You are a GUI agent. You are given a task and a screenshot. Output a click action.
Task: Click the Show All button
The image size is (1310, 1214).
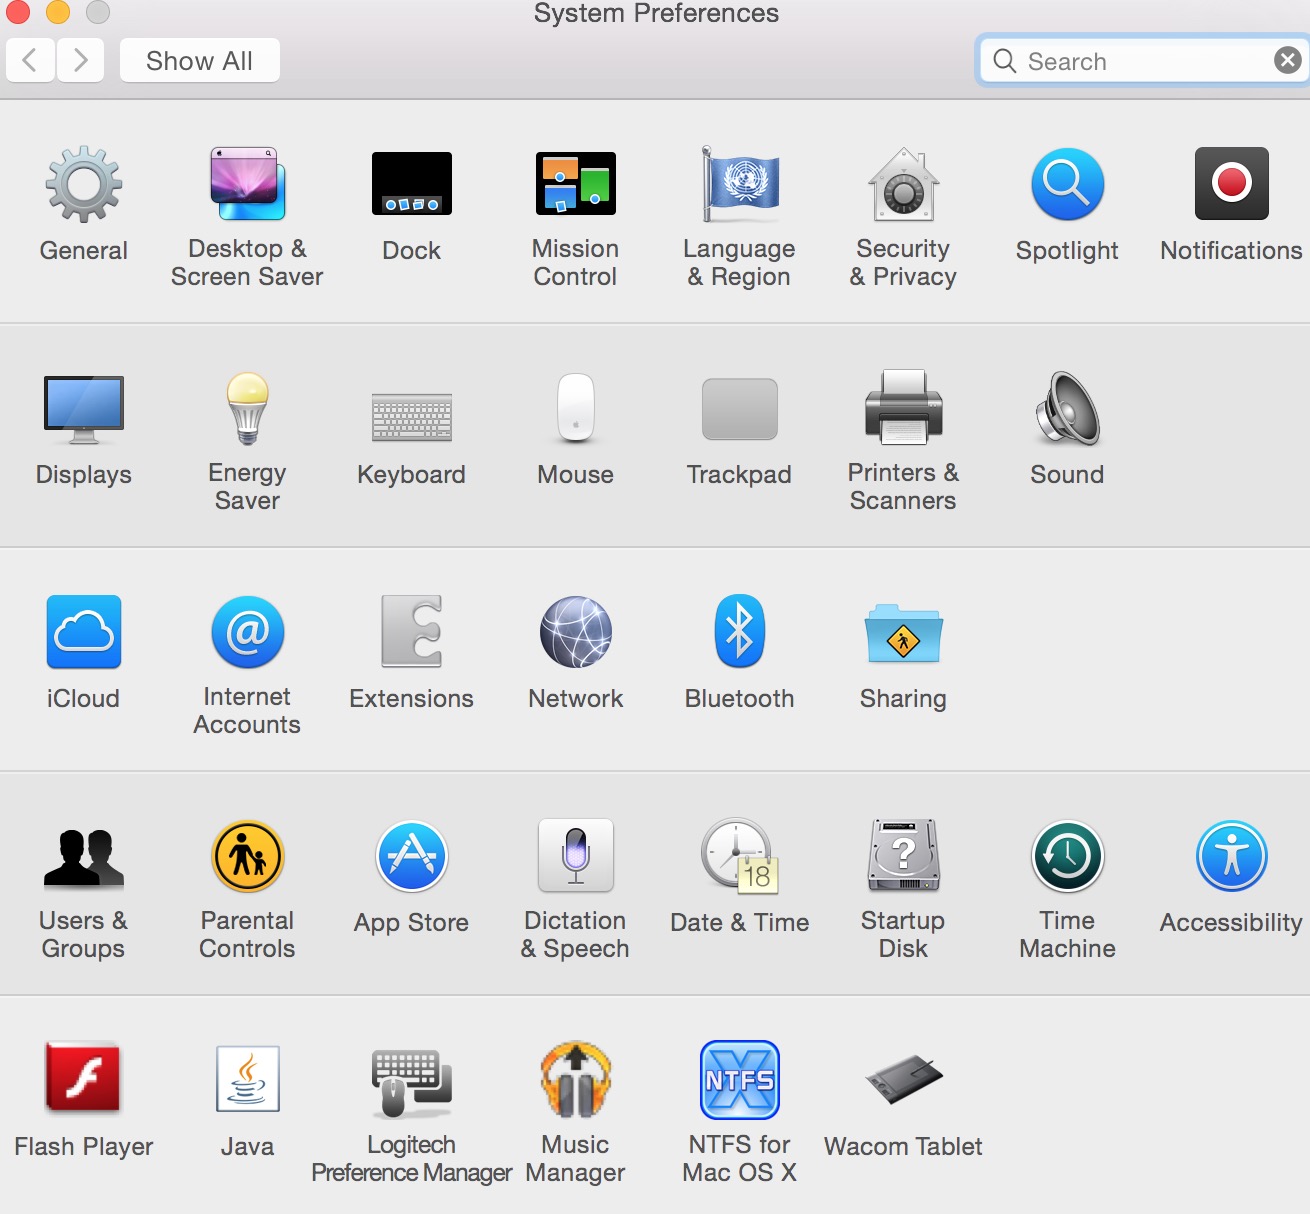(x=199, y=61)
